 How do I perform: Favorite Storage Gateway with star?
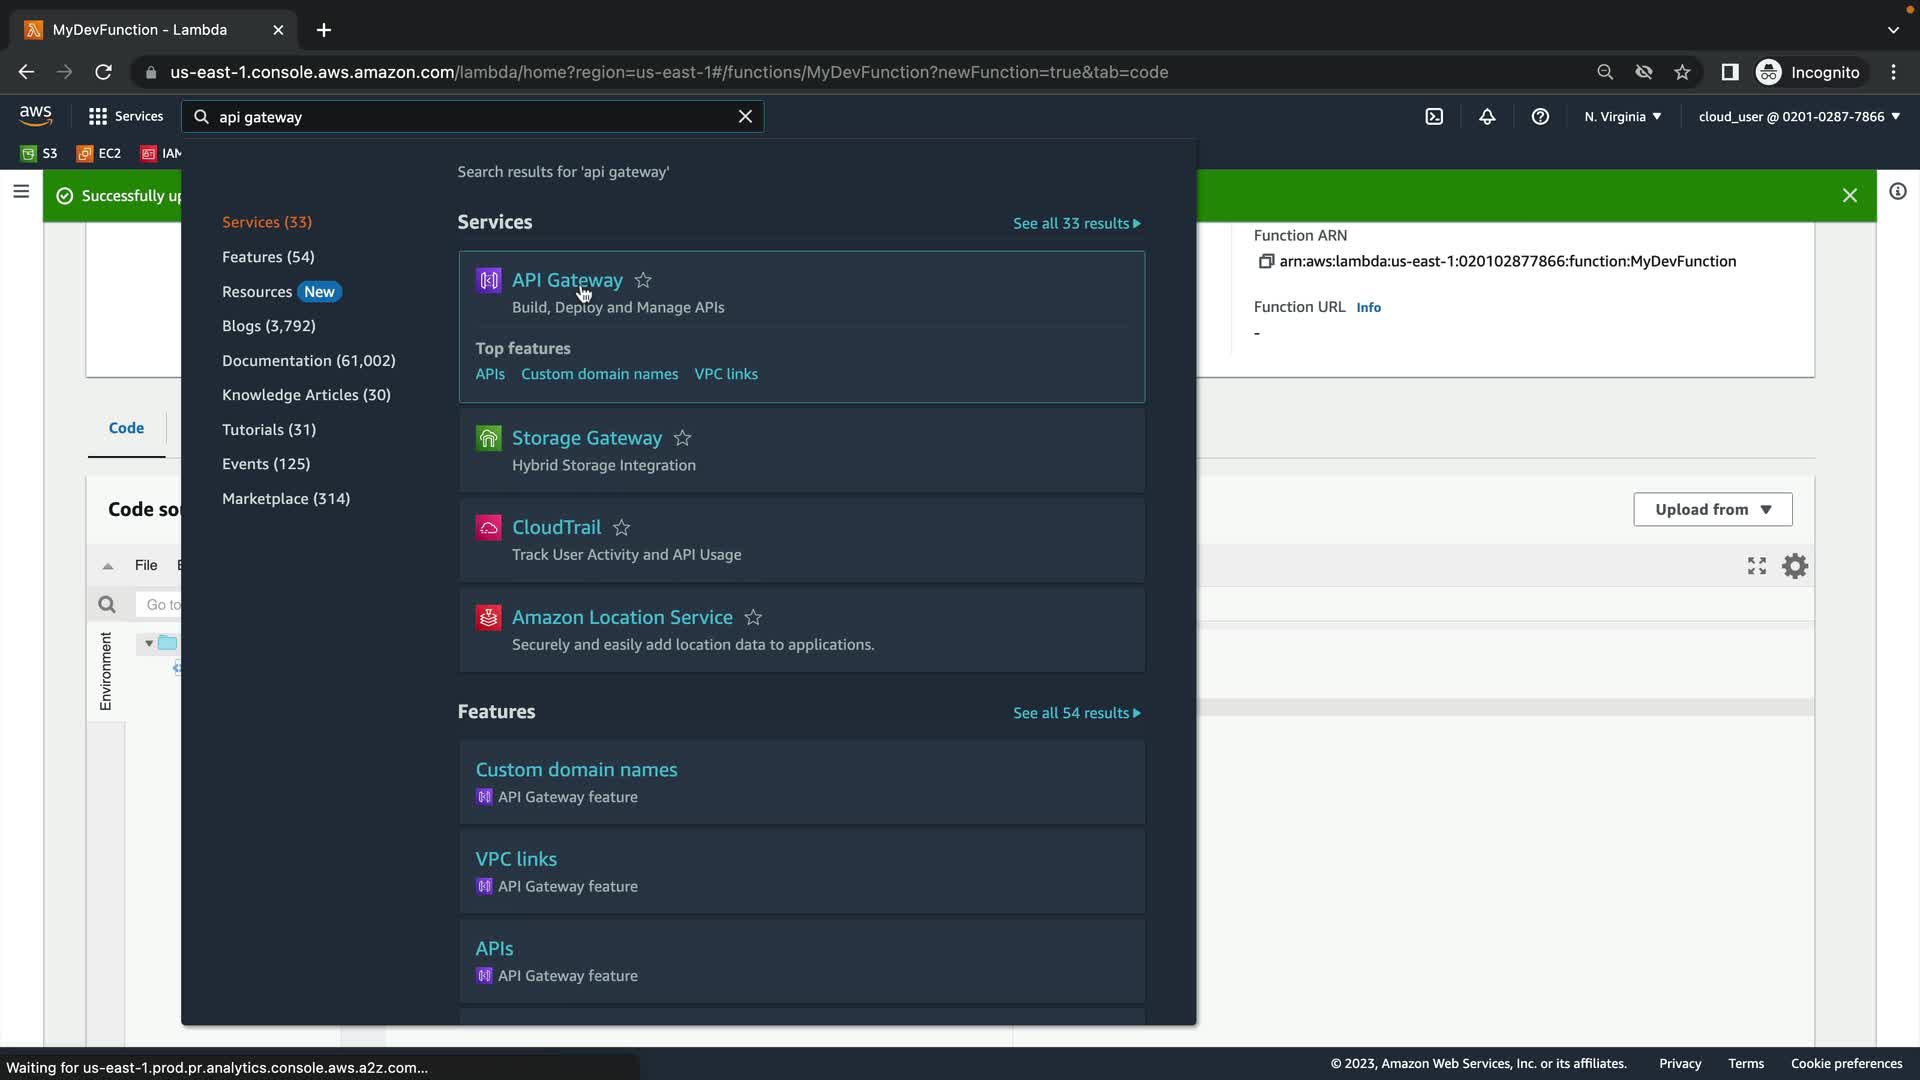click(x=682, y=438)
